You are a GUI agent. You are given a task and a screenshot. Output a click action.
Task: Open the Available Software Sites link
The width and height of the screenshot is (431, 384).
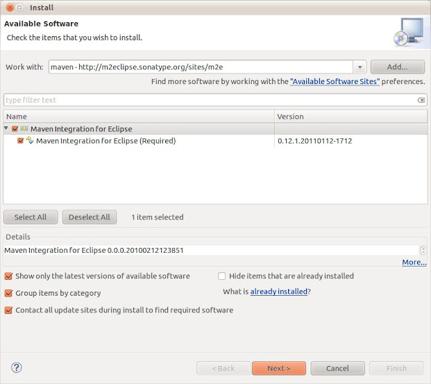(x=335, y=81)
